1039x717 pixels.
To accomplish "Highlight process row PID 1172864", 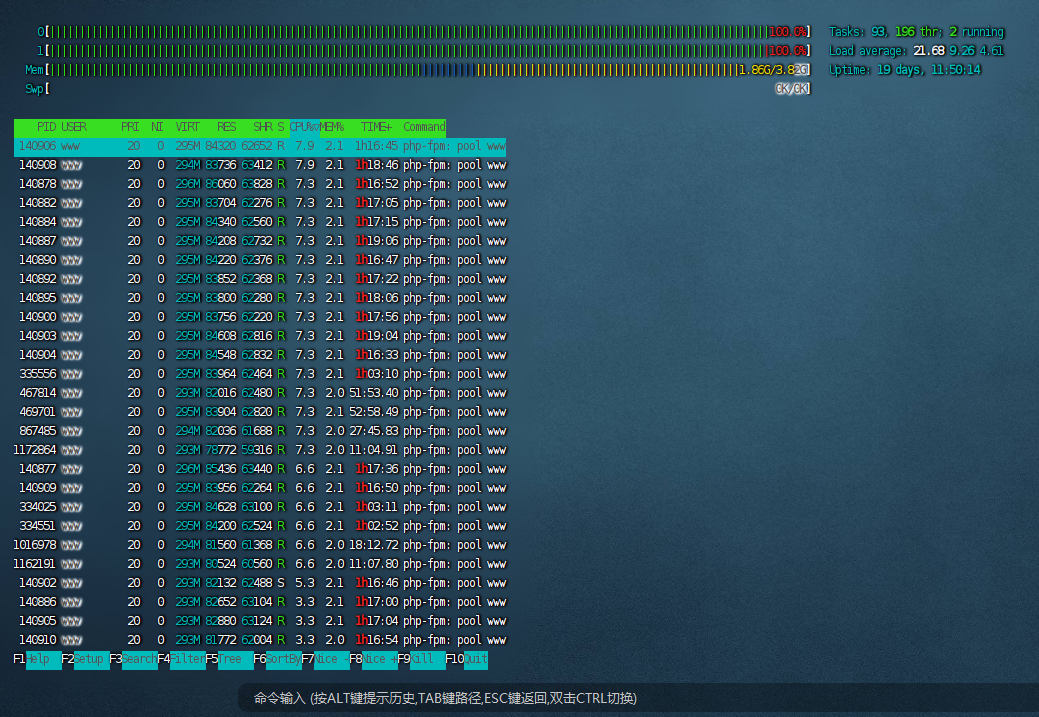I will (x=260, y=451).
